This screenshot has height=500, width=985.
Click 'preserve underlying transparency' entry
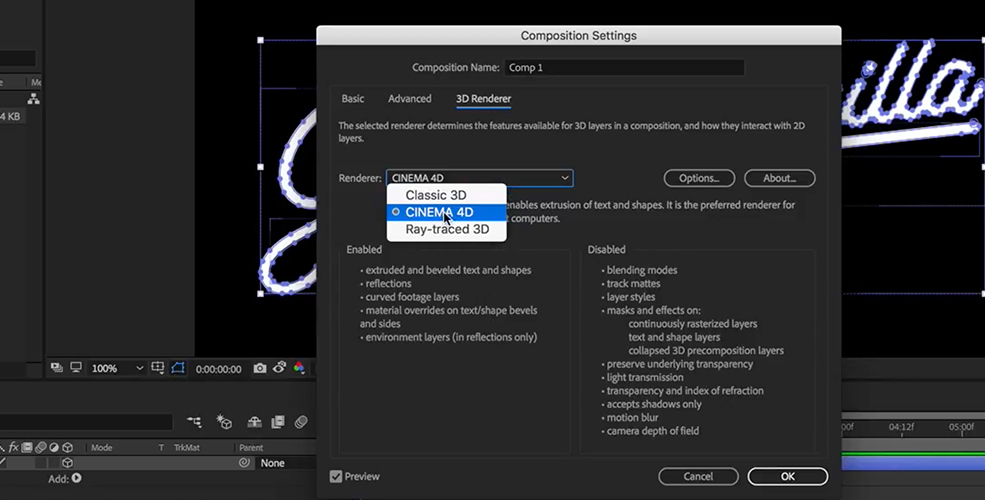point(680,364)
